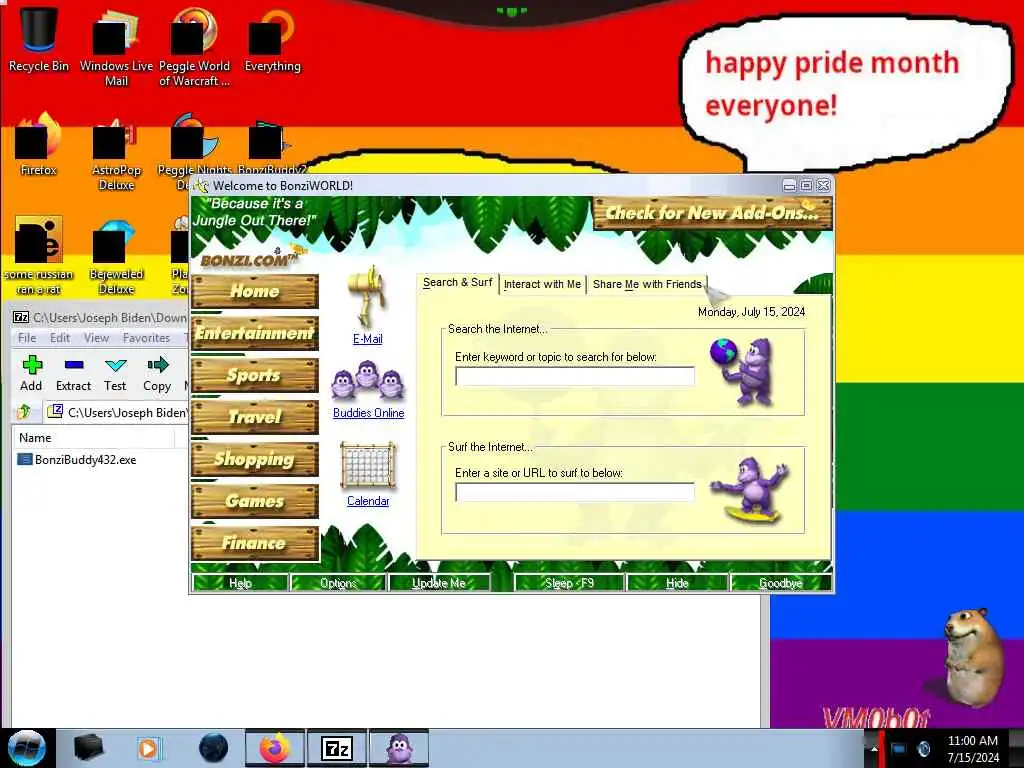Click the Calendar text link
Viewport: 1024px width, 768px height.
click(368, 501)
